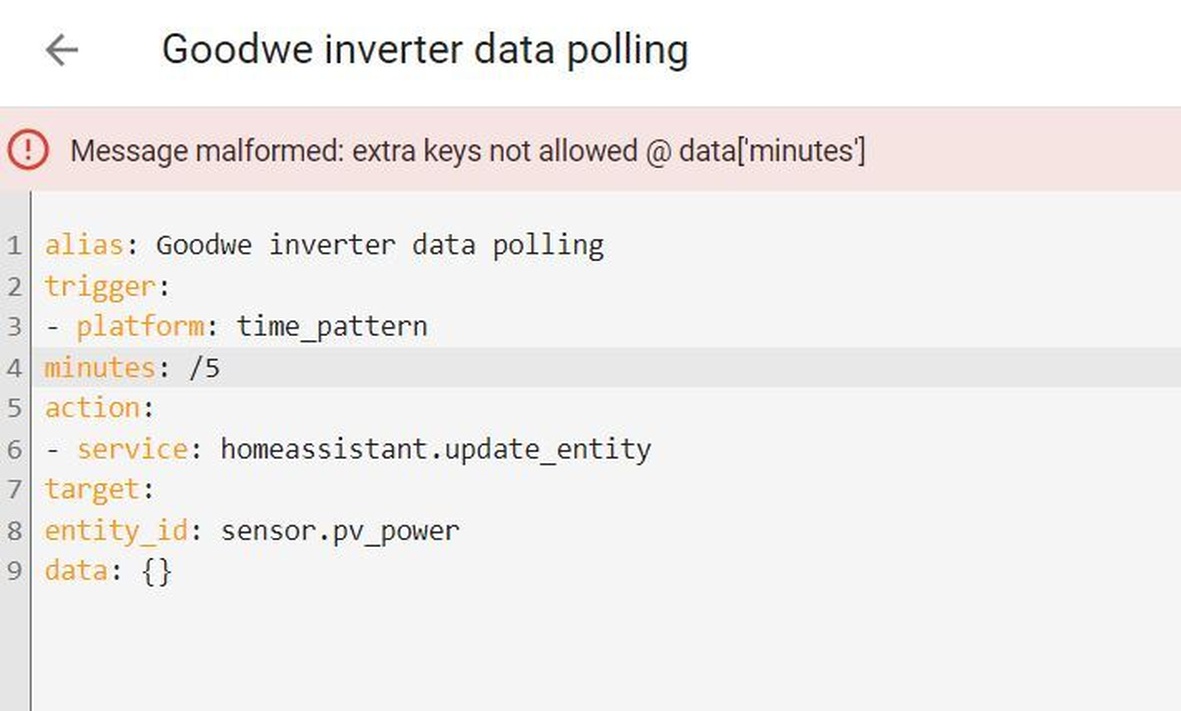Go back using the arrow icon

pyautogui.click(x=62, y=50)
